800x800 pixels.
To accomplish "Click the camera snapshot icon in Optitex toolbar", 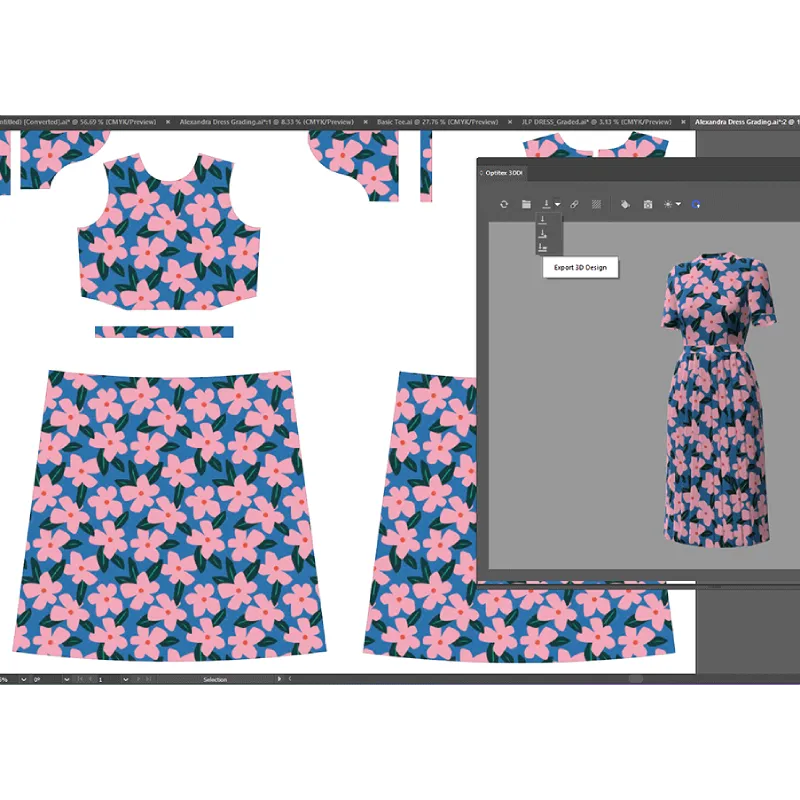I will pyautogui.click(x=647, y=204).
